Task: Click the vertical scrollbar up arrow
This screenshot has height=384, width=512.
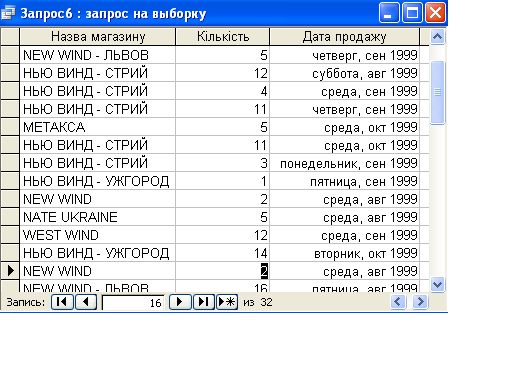Action: click(x=437, y=37)
